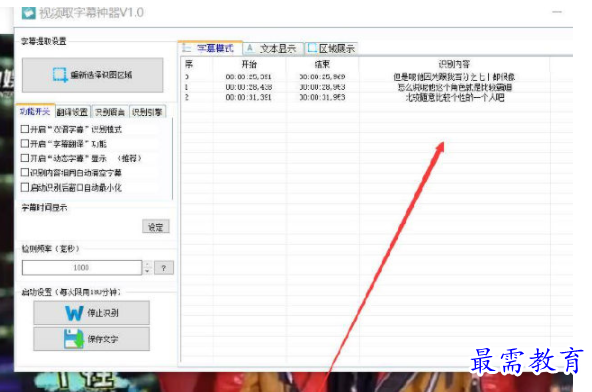
Task: Open the 翻译设置 tab
Action: 72,112
